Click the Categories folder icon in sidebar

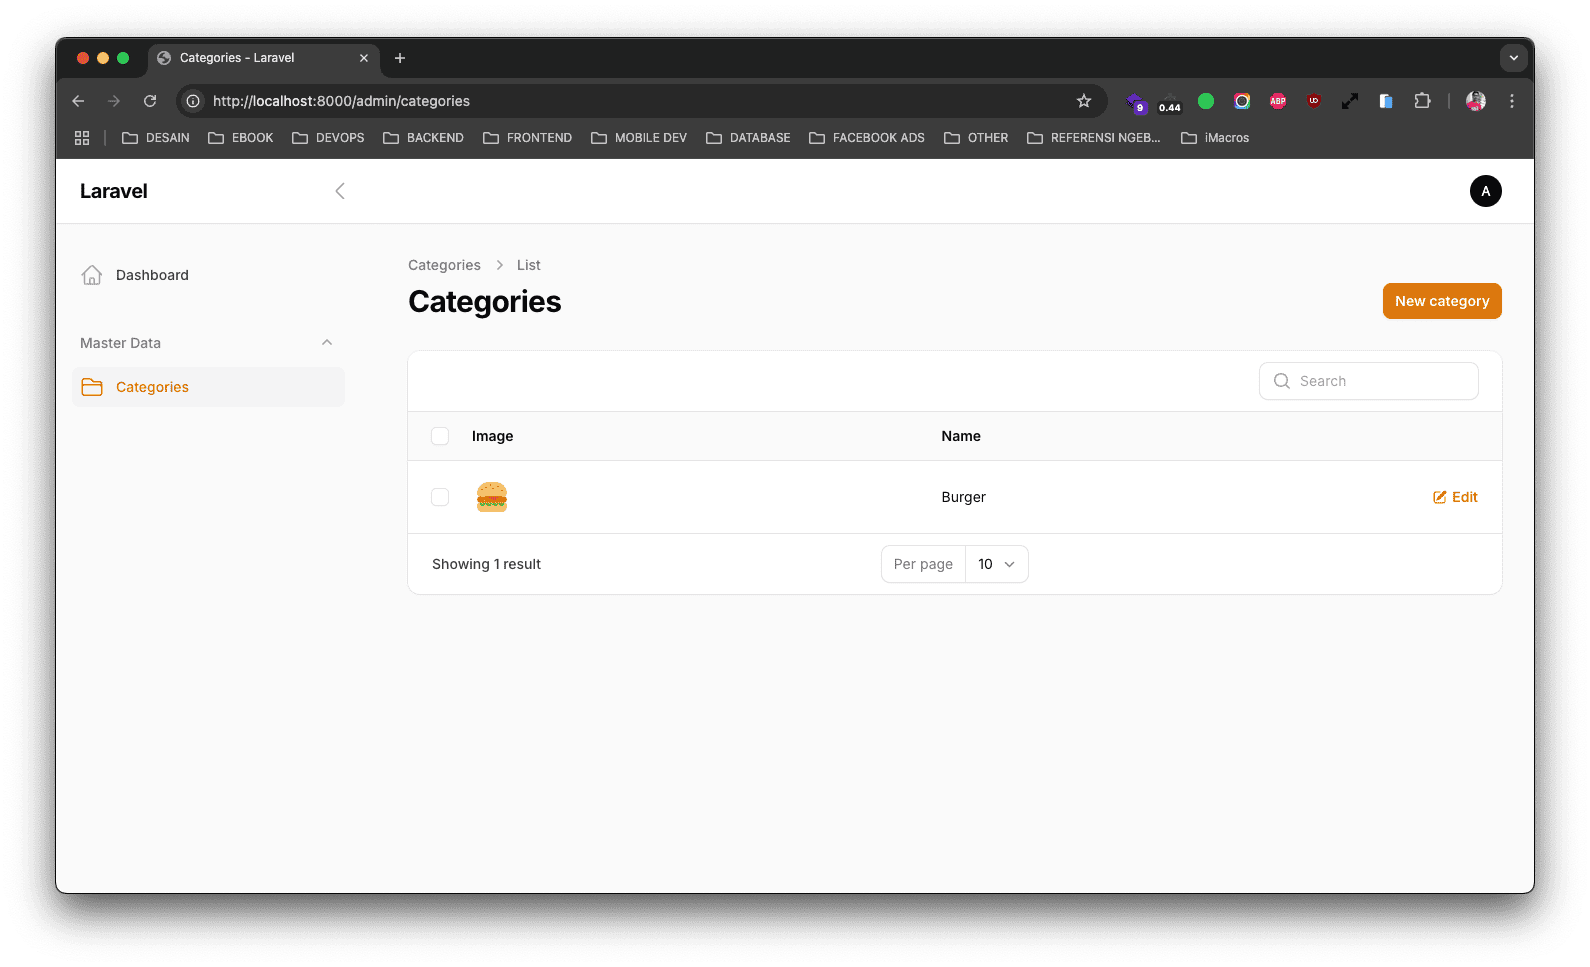click(92, 387)
